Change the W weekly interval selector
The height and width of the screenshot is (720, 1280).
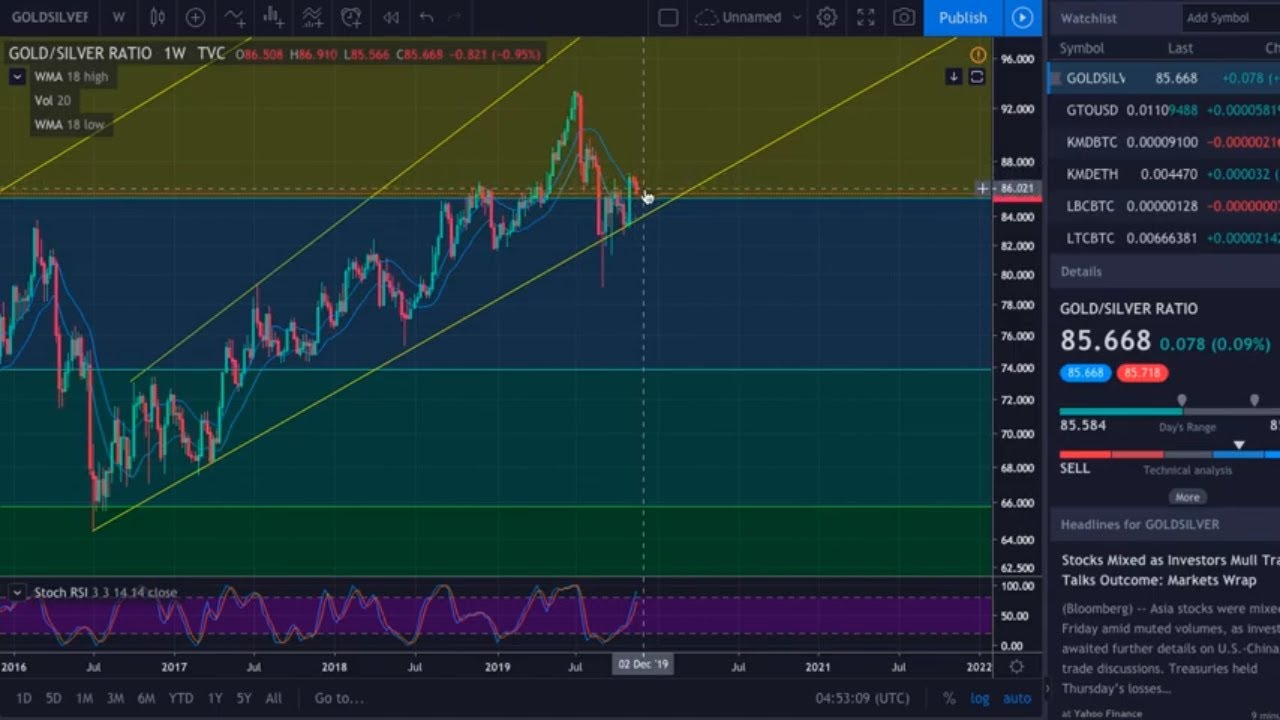119,17
